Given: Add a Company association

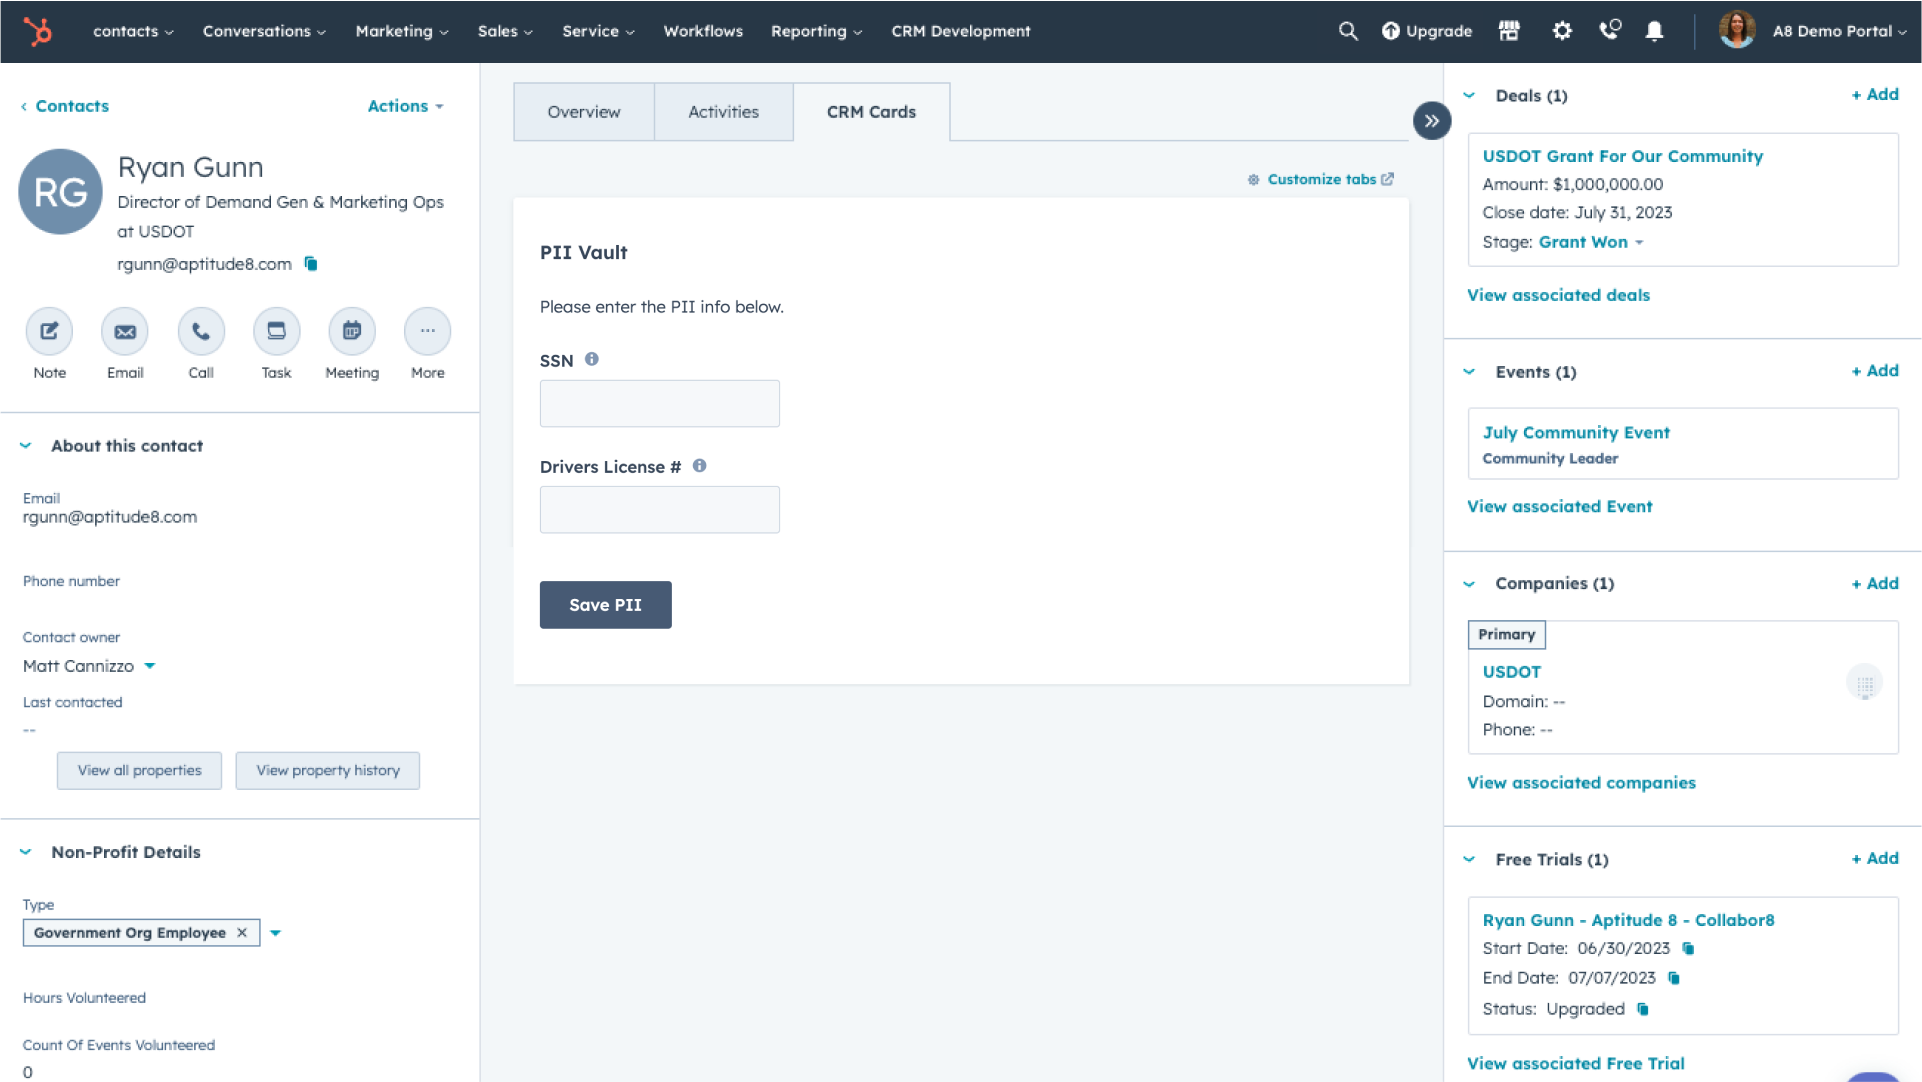Looking at the screenshot, I should 1875,583.
